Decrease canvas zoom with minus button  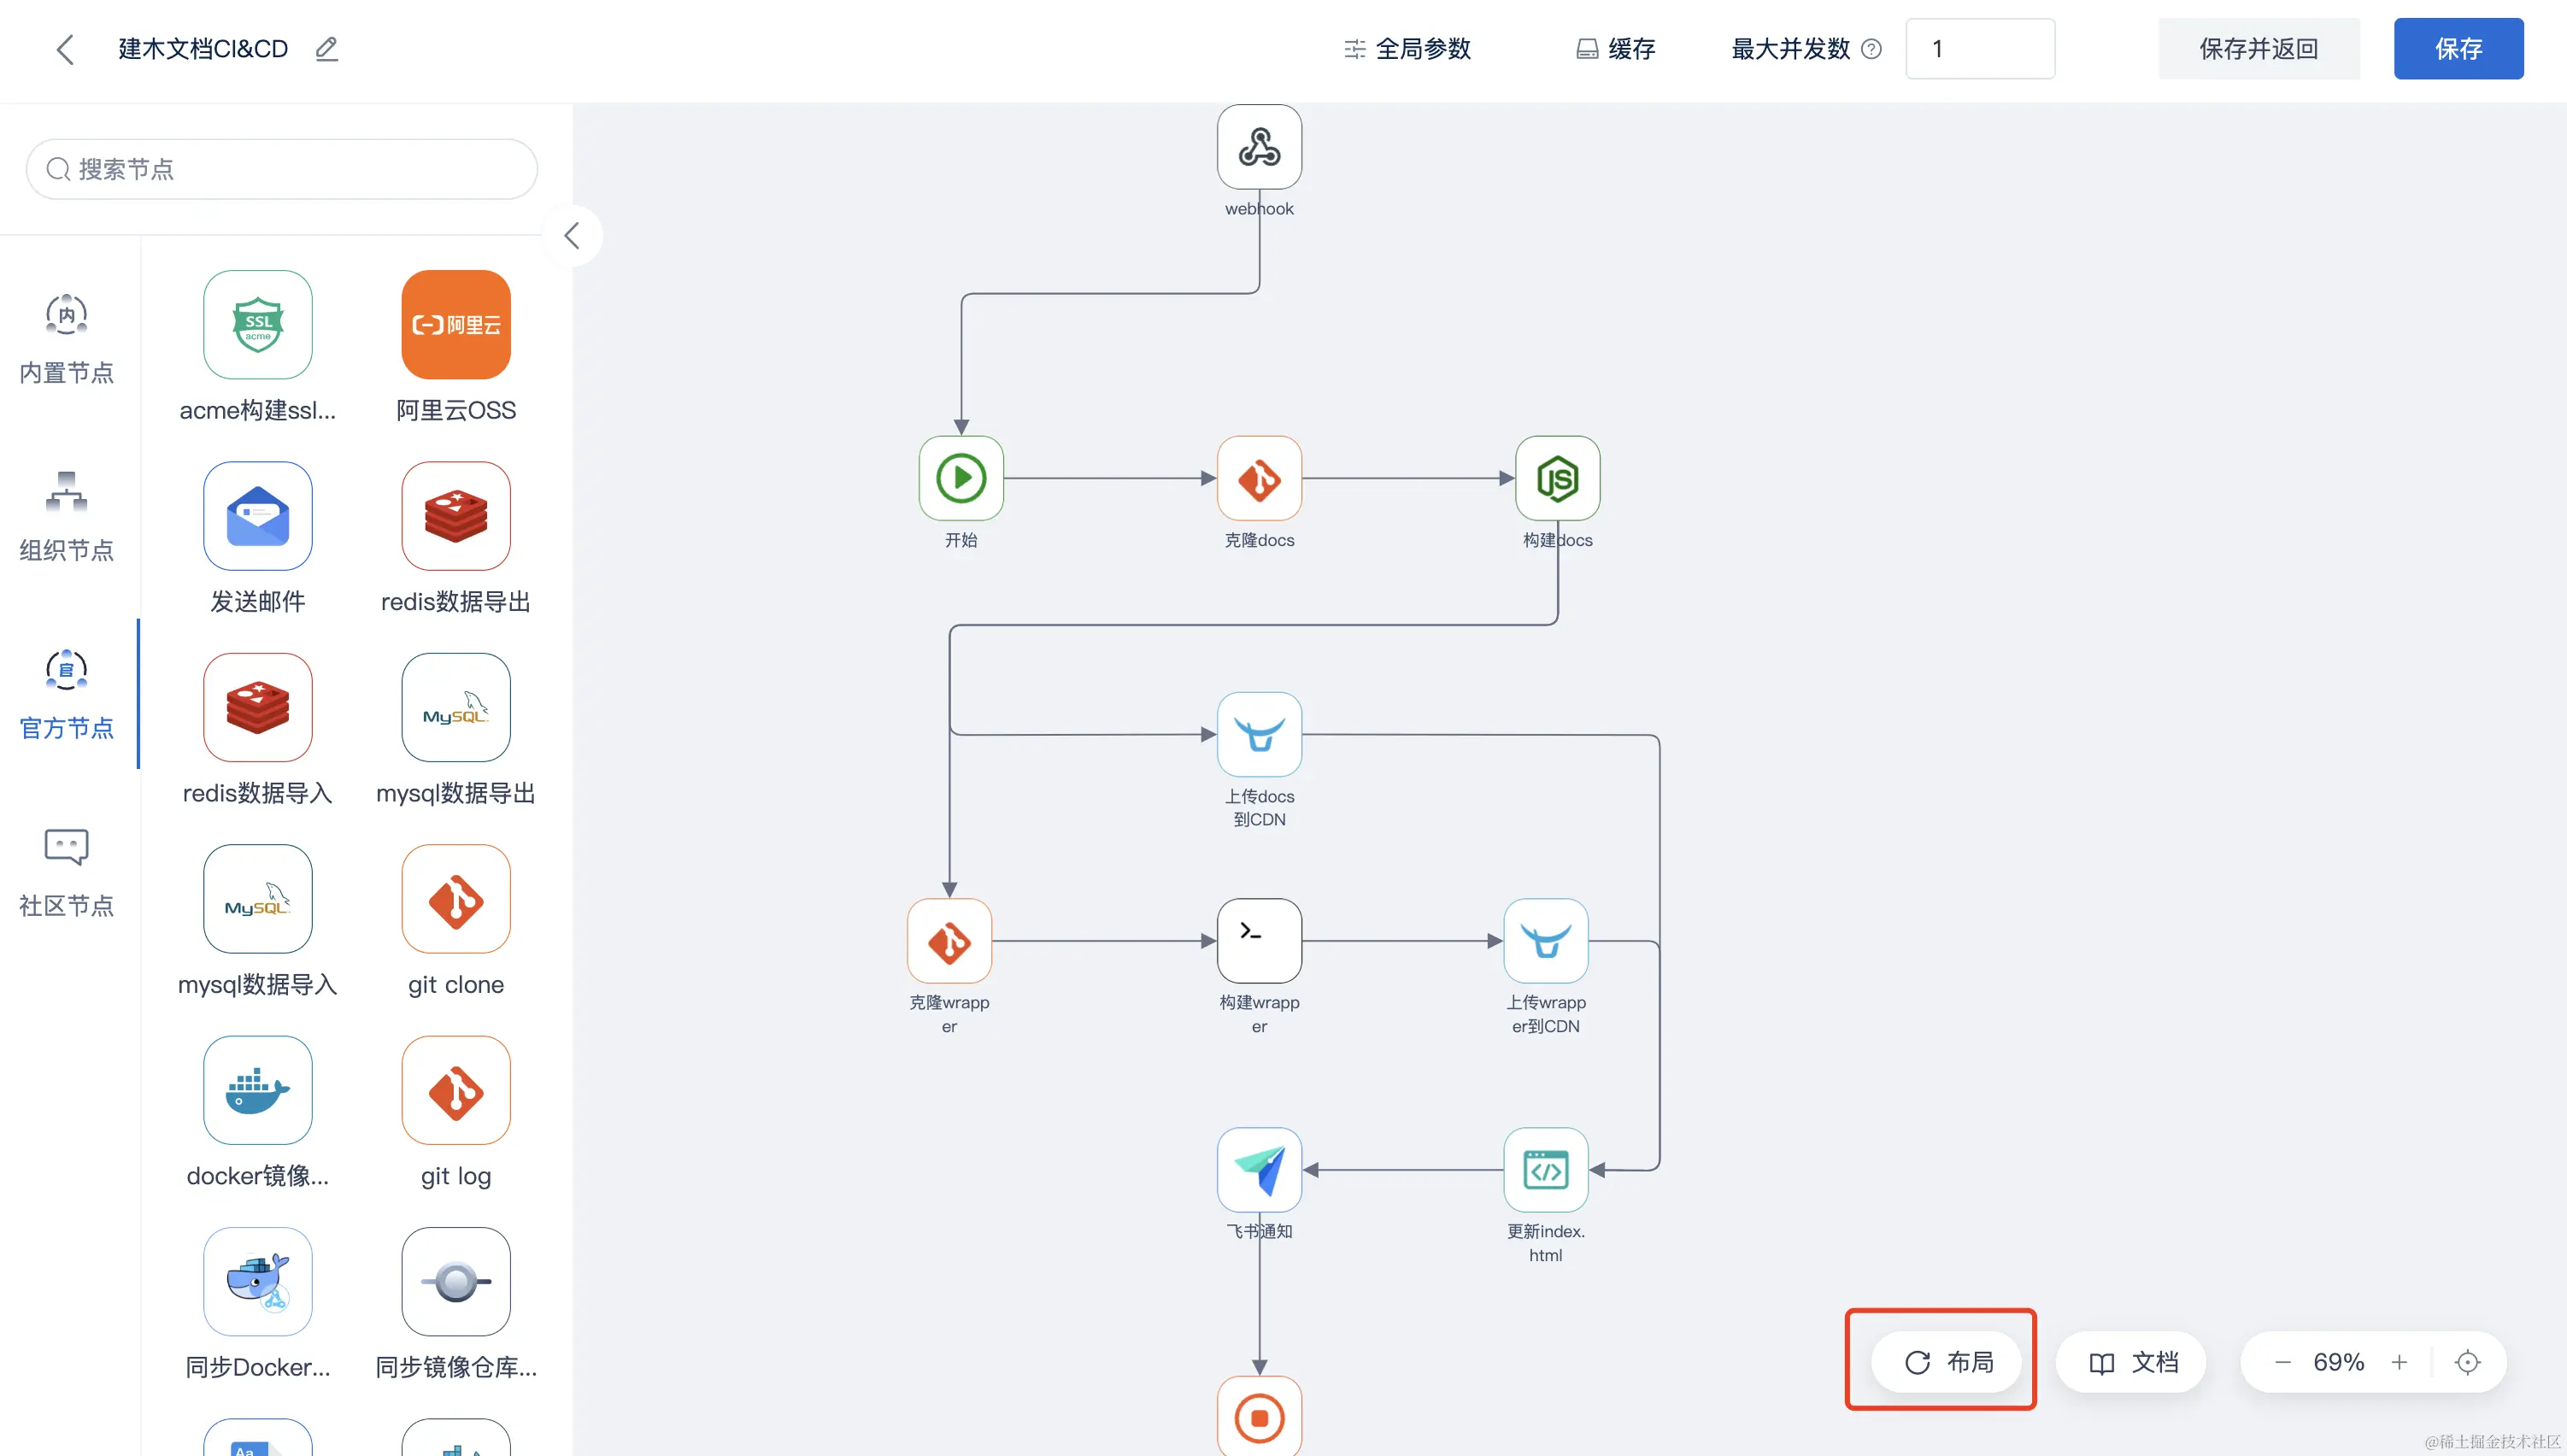click(2282, 1362)
